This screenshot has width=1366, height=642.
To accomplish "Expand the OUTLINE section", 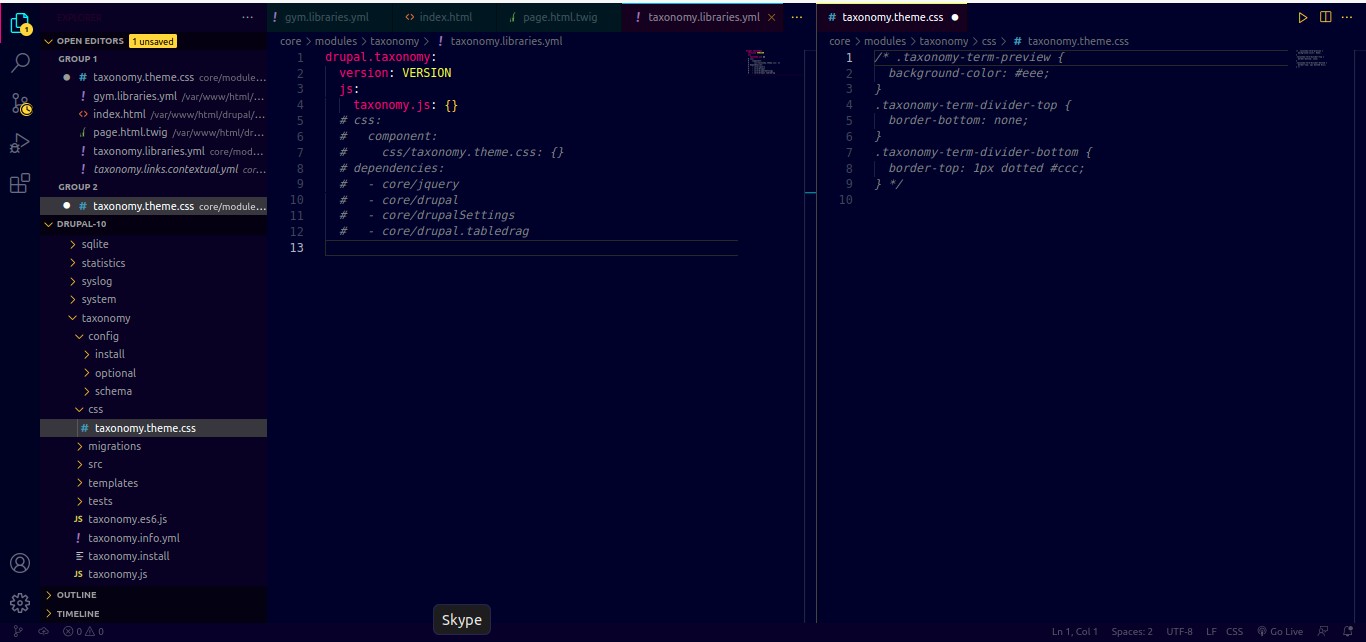I will (x=77, y=594).
